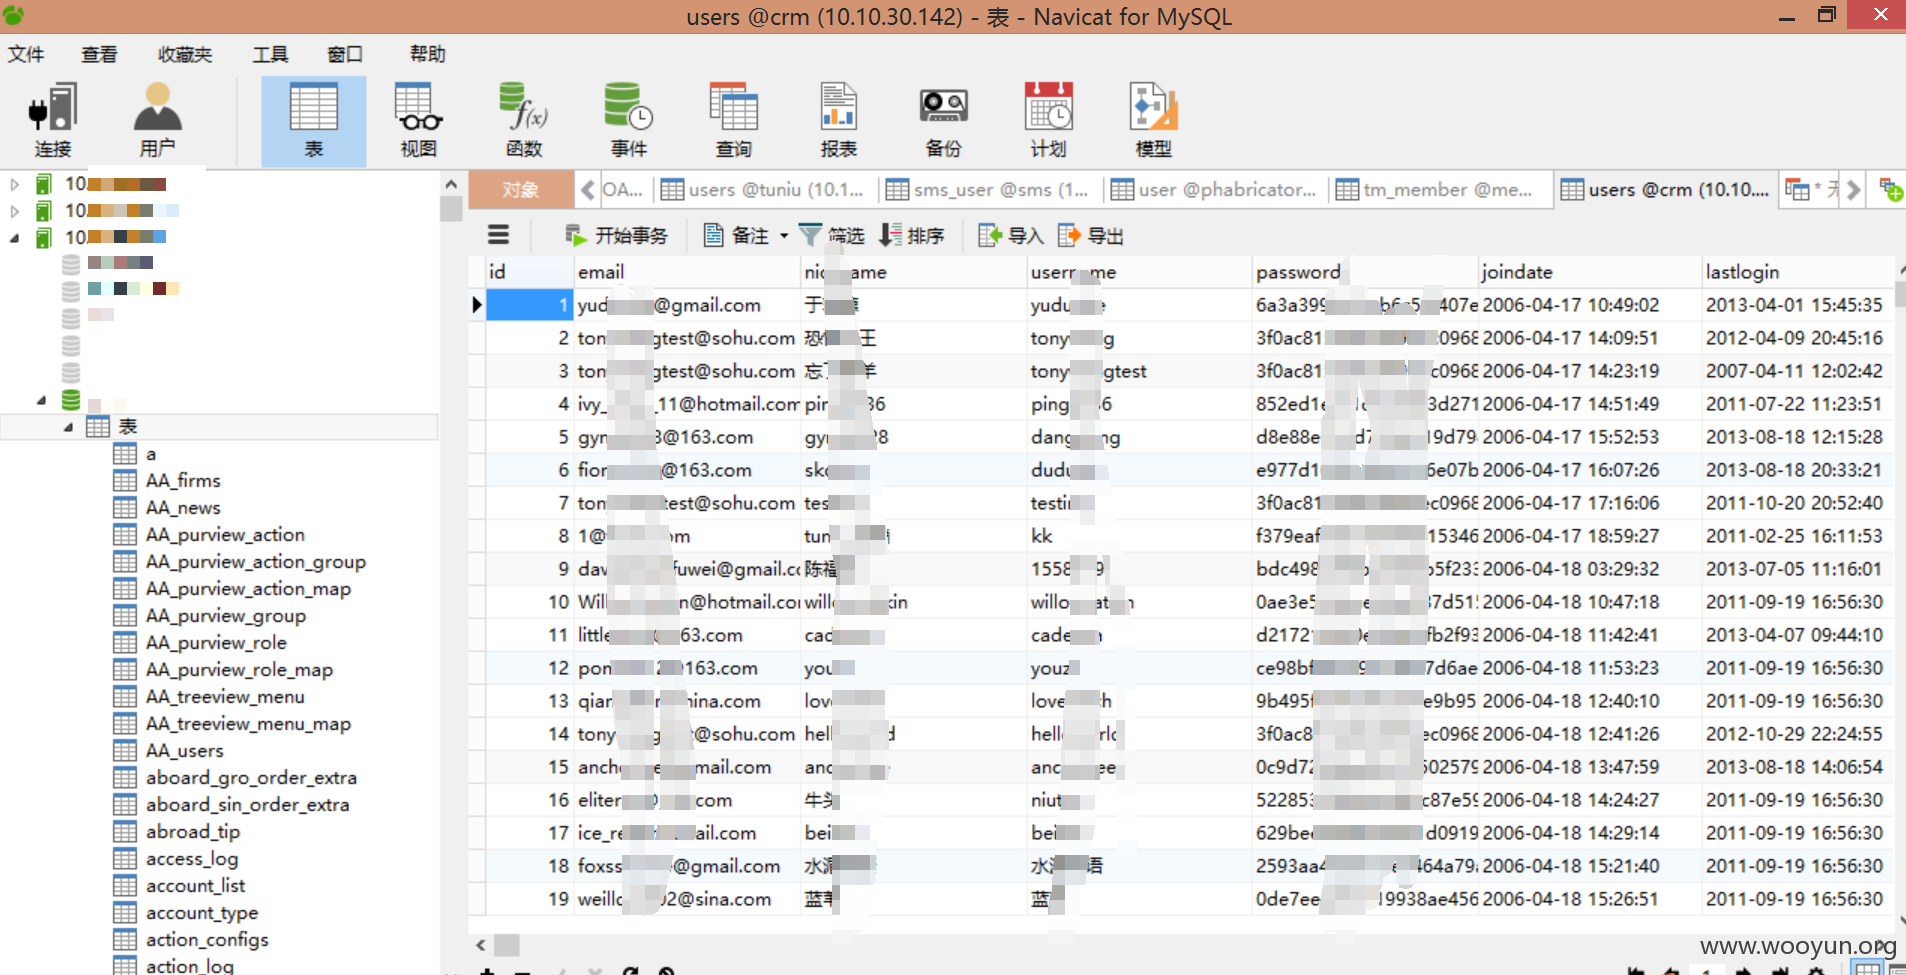This screenshot has height=975, width=1906.
Task: Click the 备注 memo button
Action: [736, 235]
